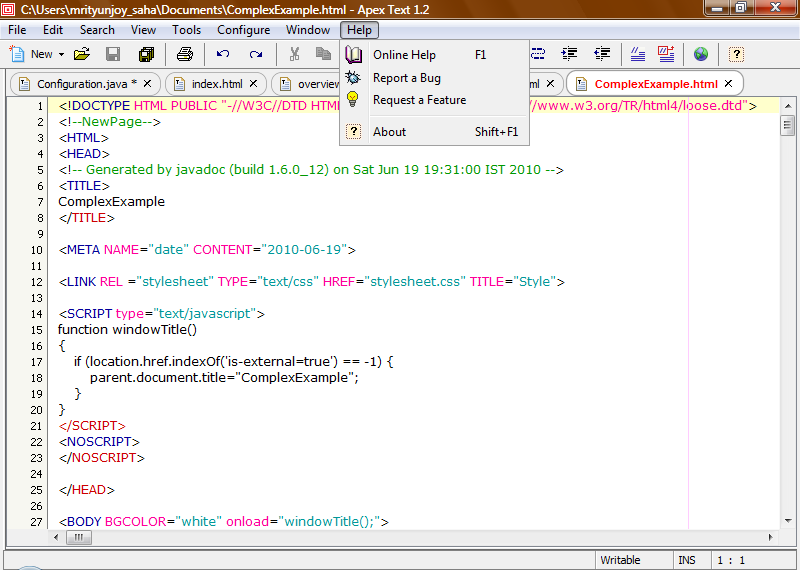Click the word wrap toolbar icon
800x570 pixels.
(538, 54)
